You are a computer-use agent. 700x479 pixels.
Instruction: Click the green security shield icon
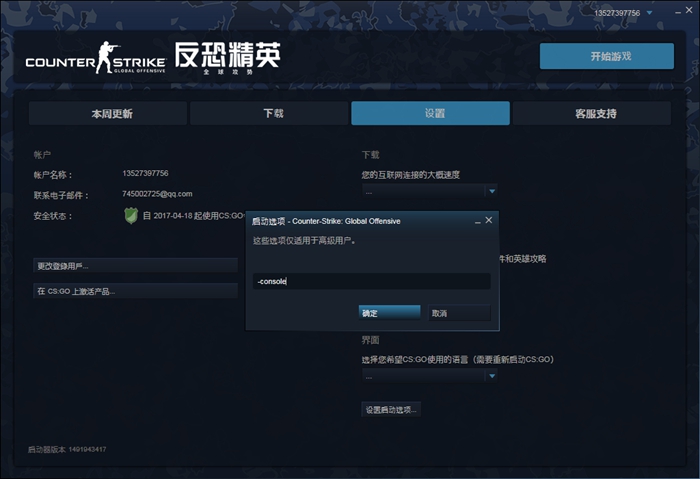coord(130,215)
